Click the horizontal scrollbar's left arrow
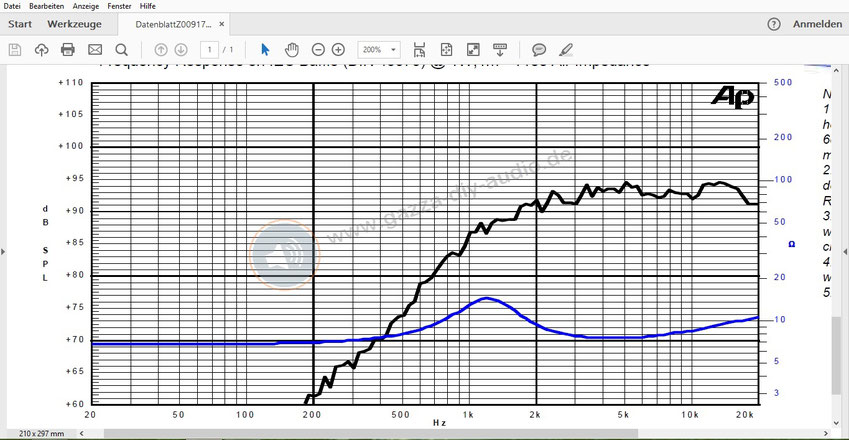 pyautogui.click(x=82, y=434)
